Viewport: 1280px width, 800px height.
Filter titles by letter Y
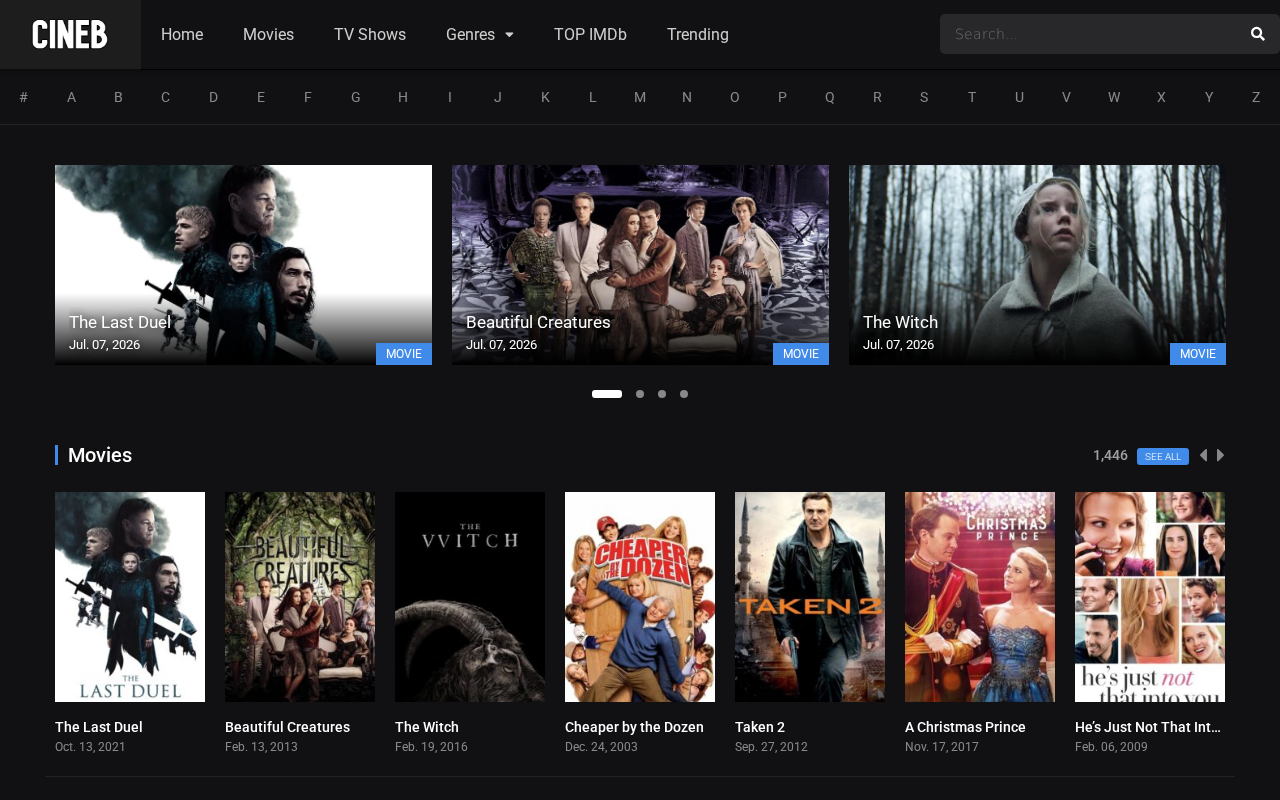(1209, 97)
